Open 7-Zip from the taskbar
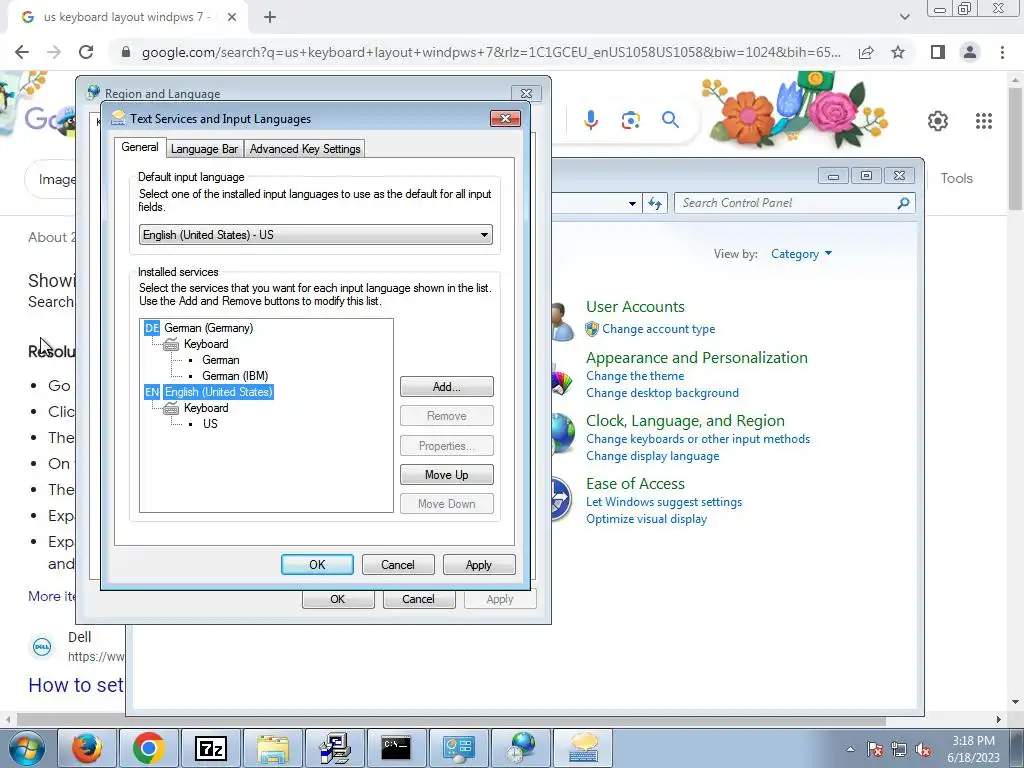This screenshot has height=768, width=1024. point(210,748)
